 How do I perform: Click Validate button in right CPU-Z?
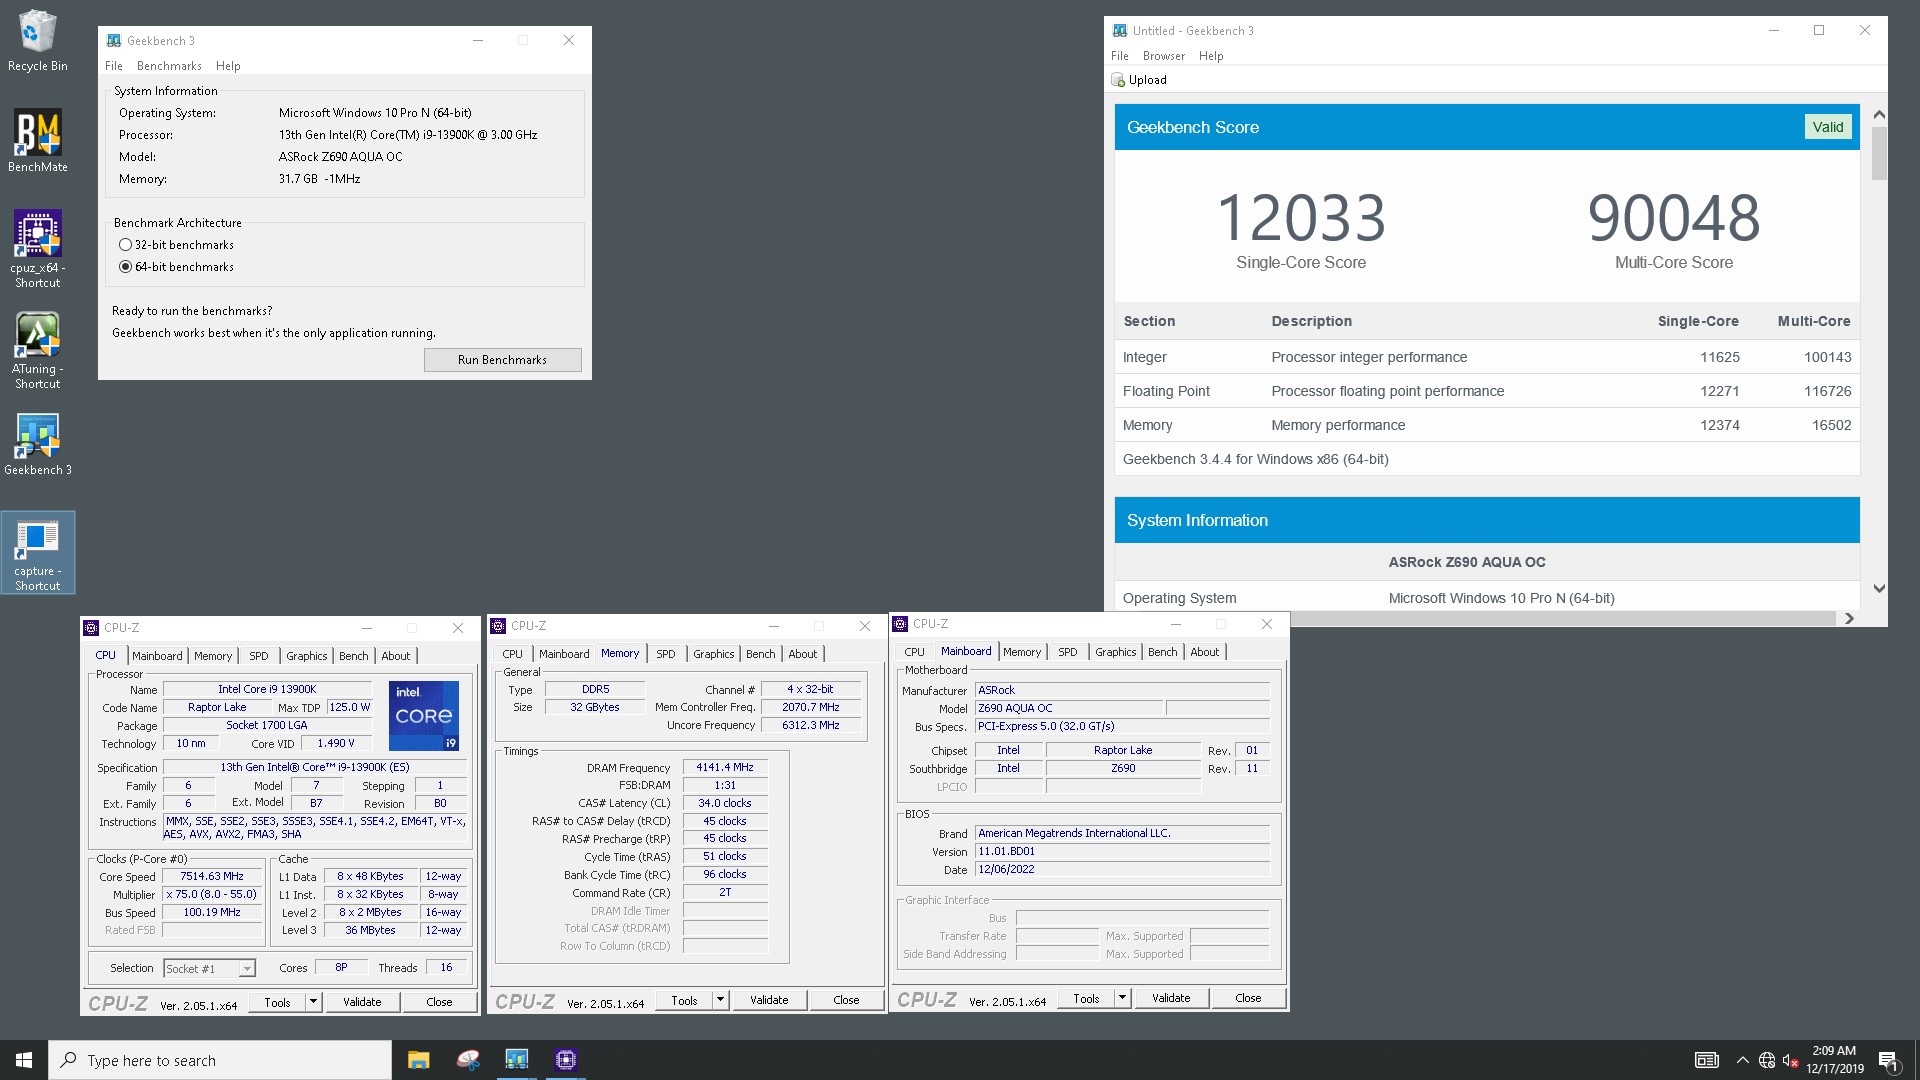1171,998
